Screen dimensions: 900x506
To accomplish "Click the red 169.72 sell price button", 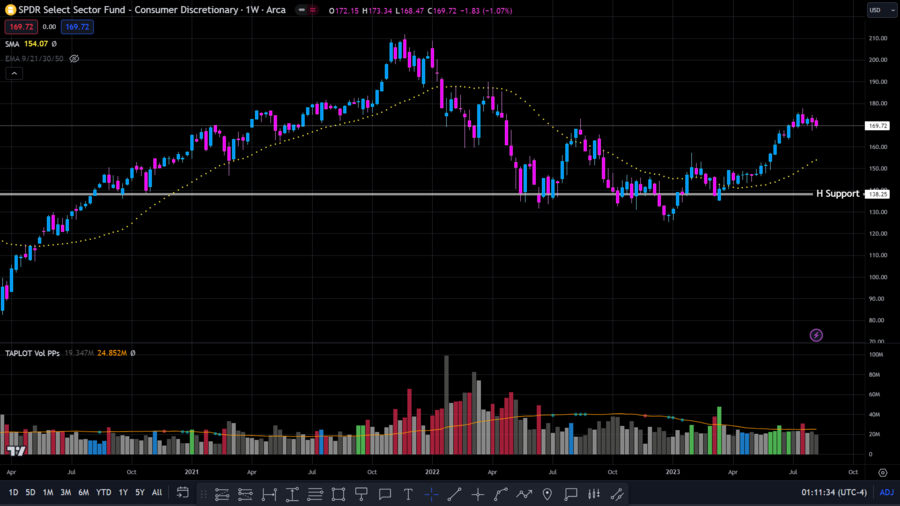I will (x=21, y=27).
